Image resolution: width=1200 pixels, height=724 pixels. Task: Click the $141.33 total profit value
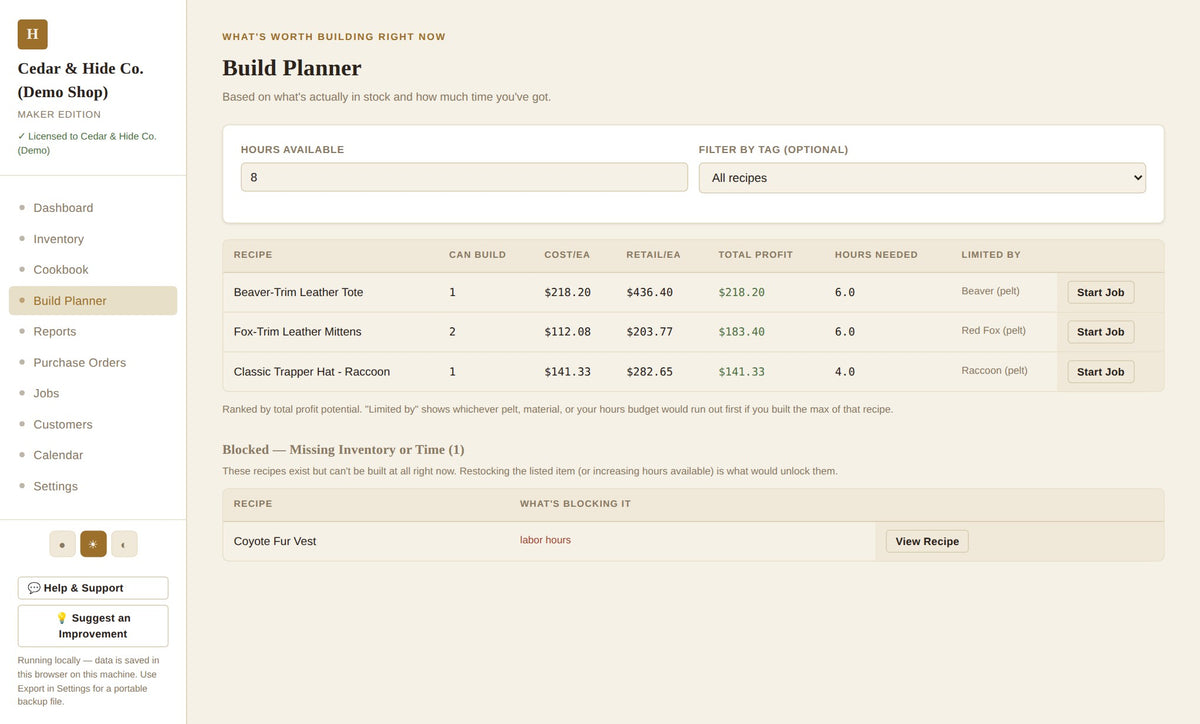(x=741, y=372)
